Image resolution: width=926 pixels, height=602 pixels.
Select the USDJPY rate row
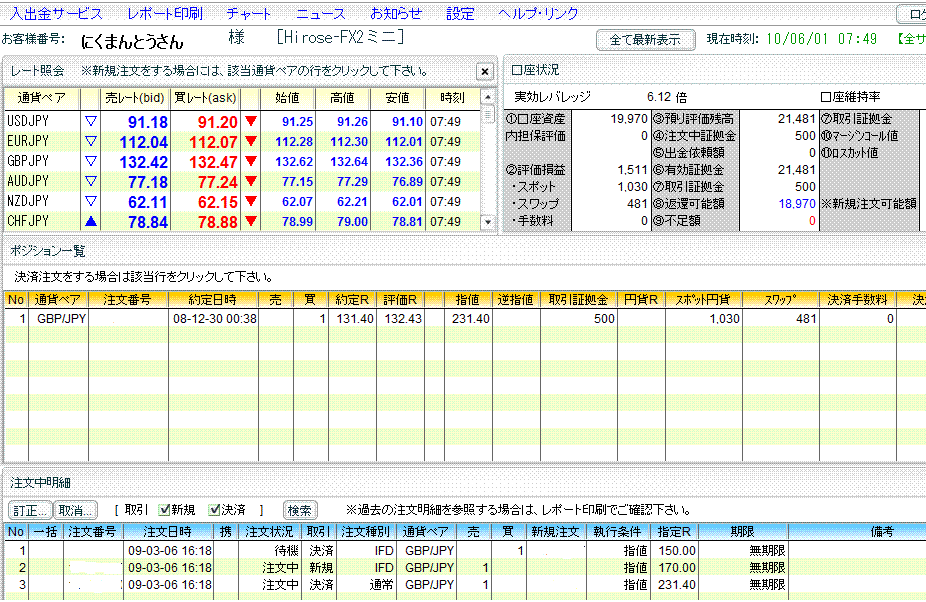tap(243, 121)
